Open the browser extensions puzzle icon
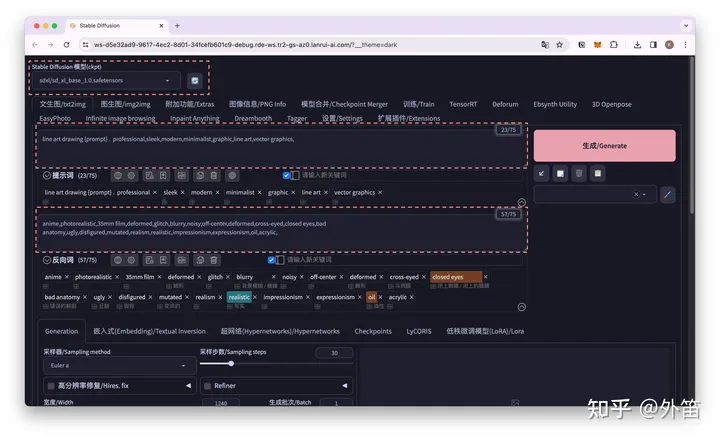The height and width of the screenshot is (439, 720). click(x=613, y=45)
